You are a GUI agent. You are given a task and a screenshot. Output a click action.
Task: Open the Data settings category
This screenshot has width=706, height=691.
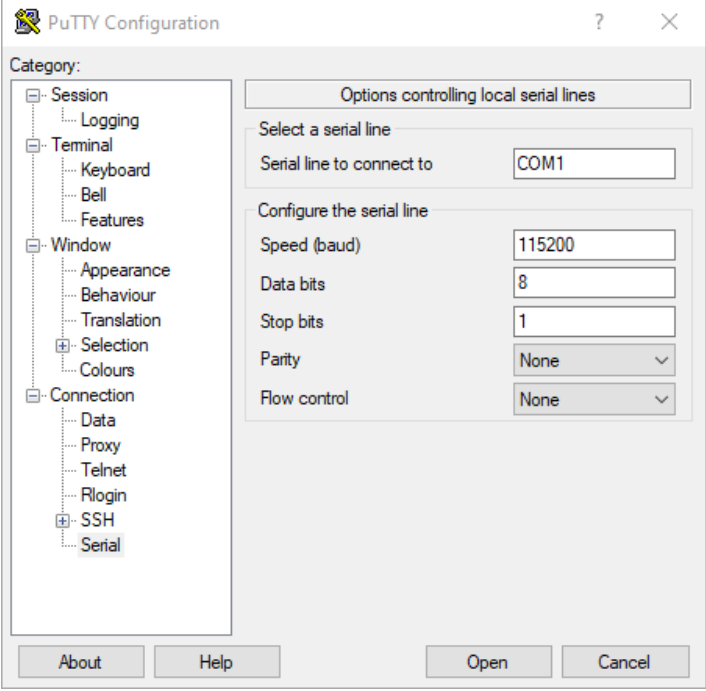coord(98,420)
